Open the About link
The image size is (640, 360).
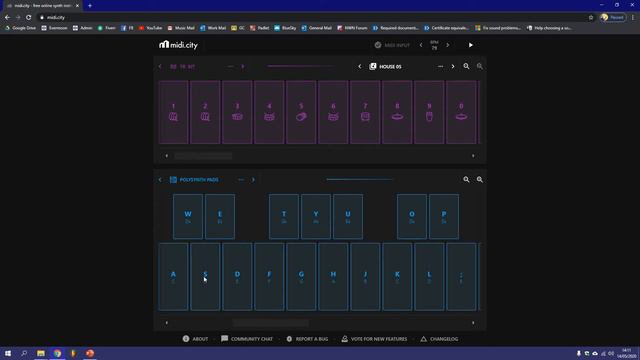click(196, 339)
